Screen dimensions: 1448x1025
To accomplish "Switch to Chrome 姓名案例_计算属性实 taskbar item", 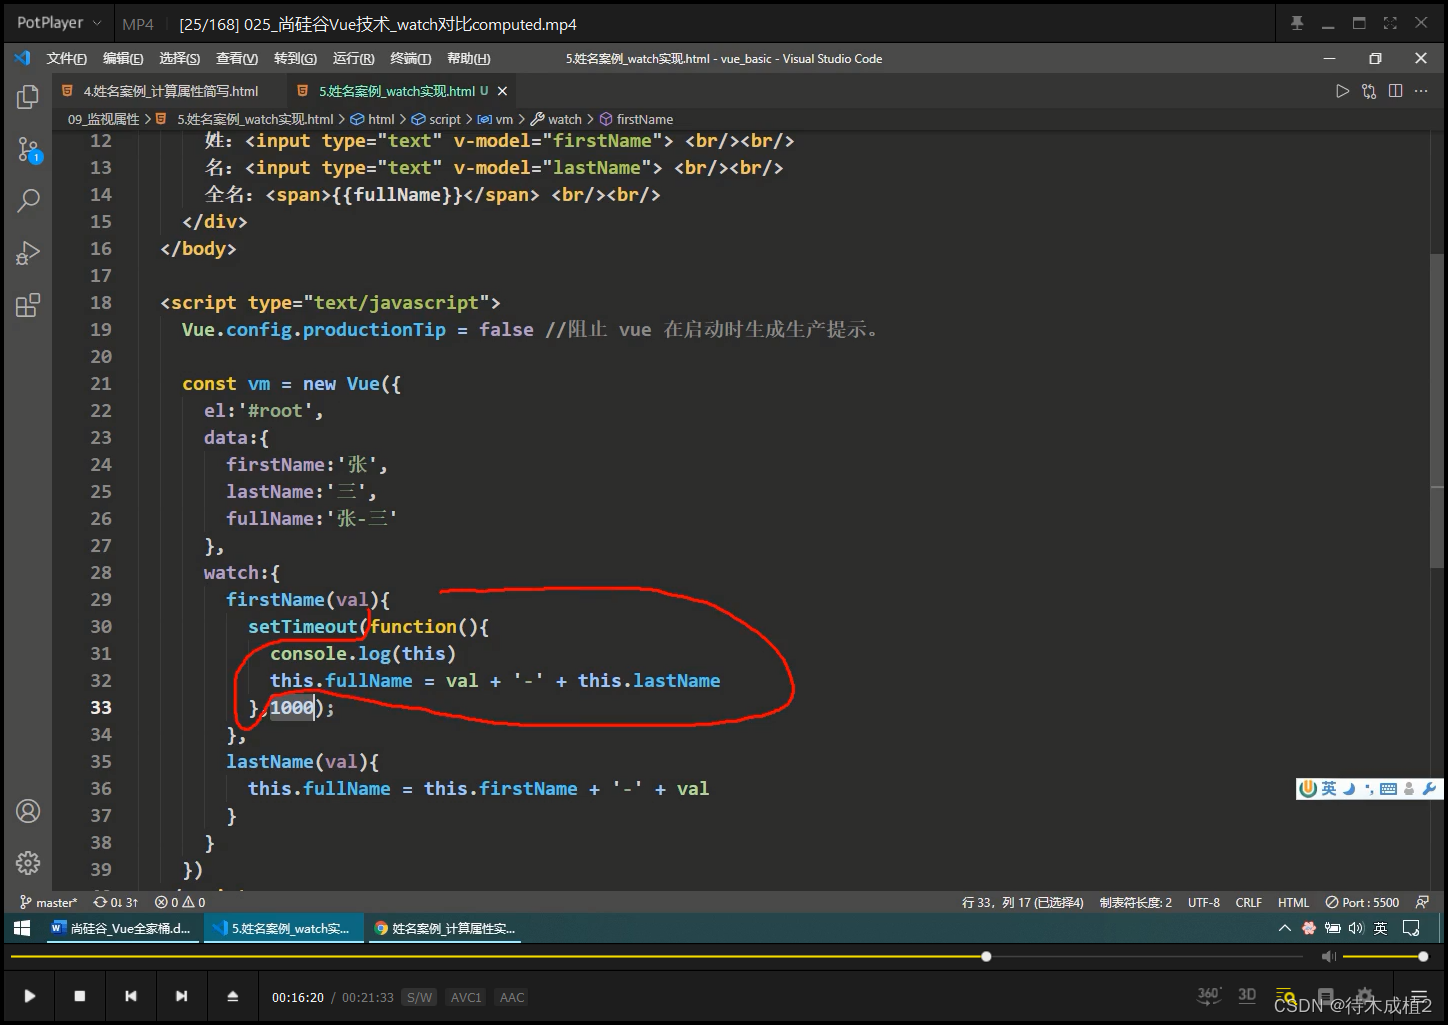I will point(444,928).
